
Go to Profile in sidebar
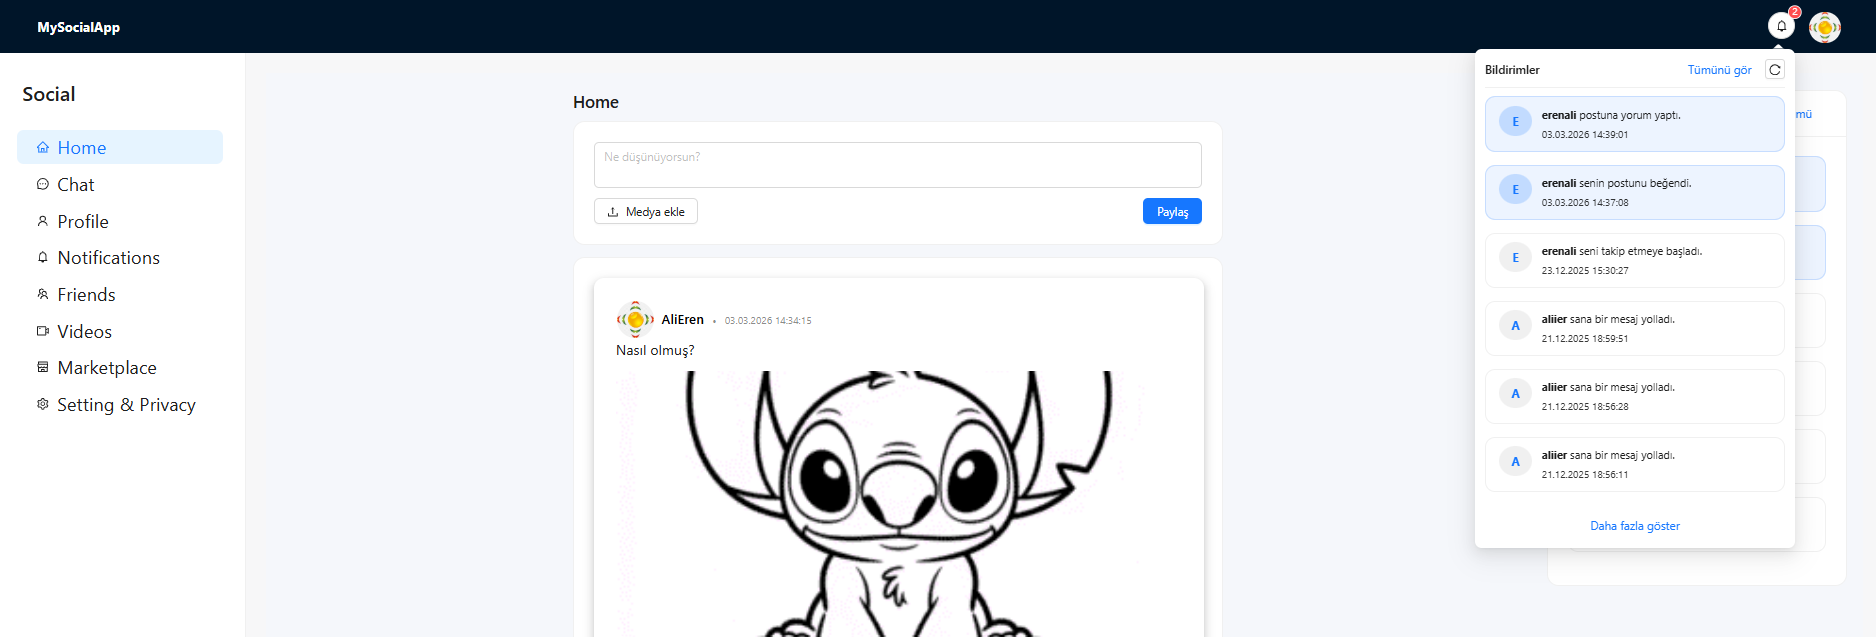[x=120, y=221]
